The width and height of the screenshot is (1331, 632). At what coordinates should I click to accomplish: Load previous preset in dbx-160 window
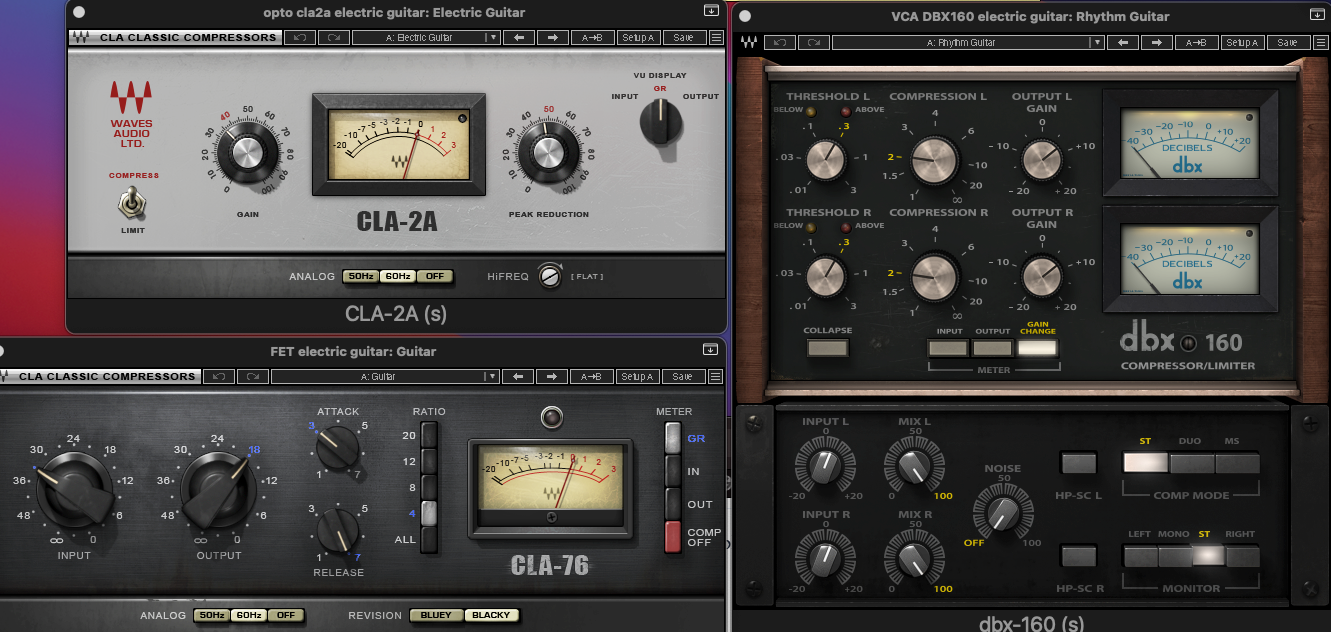(x=1123, y=42)
